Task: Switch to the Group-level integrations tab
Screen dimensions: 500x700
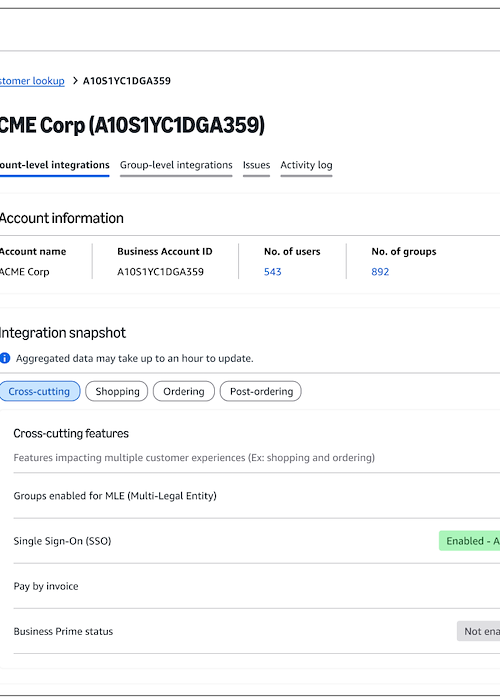Action: pos(176,165)
